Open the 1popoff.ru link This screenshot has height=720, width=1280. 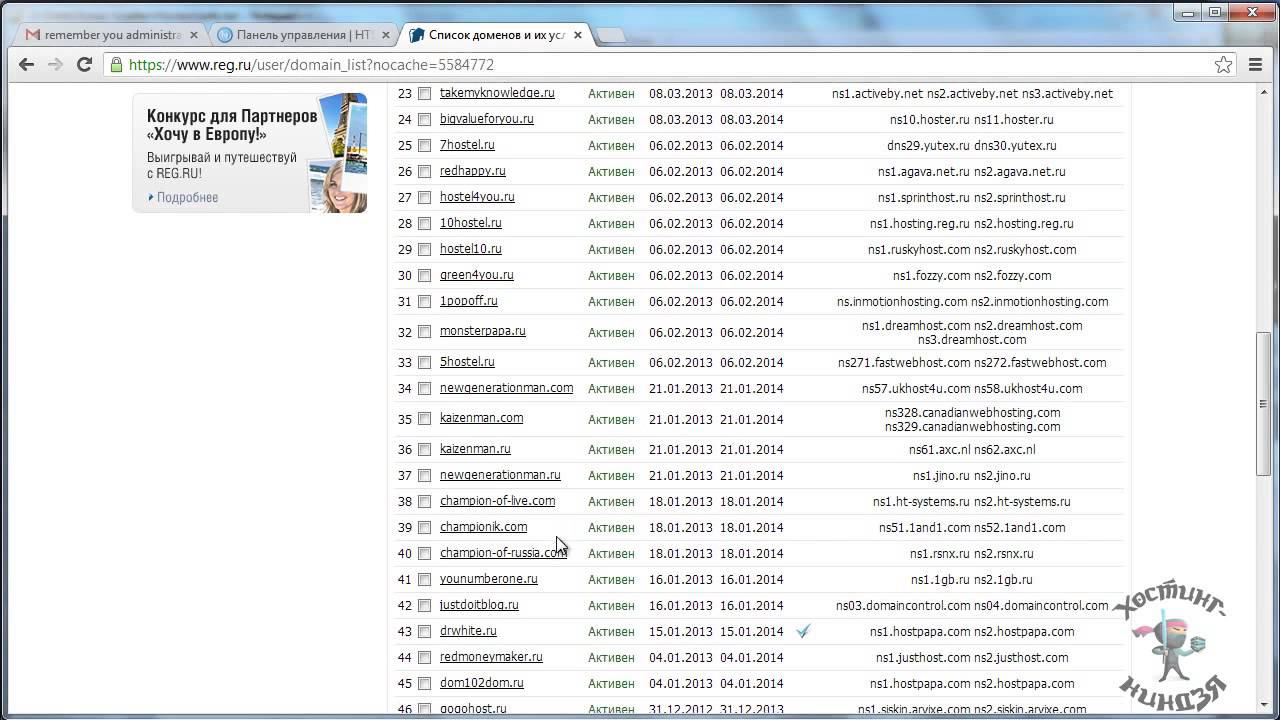tap(469, 301)
